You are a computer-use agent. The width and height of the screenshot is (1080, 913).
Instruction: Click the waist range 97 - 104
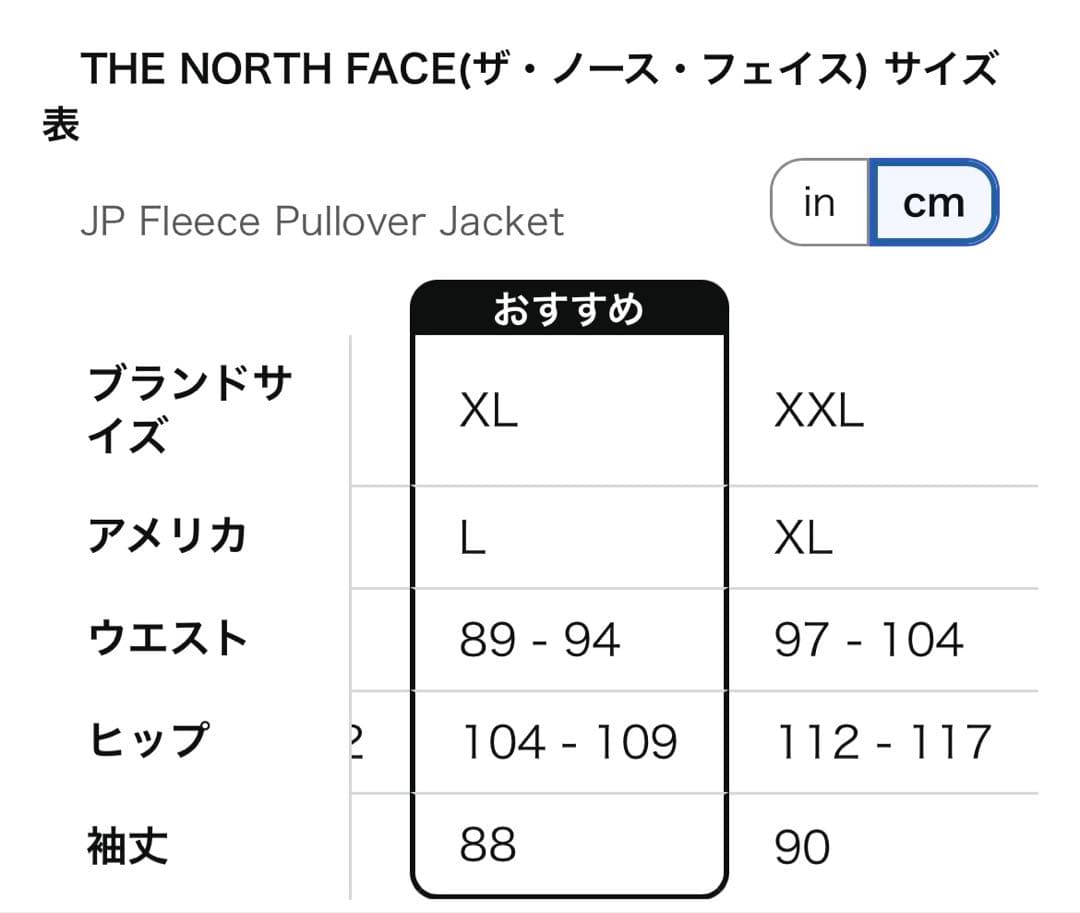pyautogui.click(x=868, y=639)
